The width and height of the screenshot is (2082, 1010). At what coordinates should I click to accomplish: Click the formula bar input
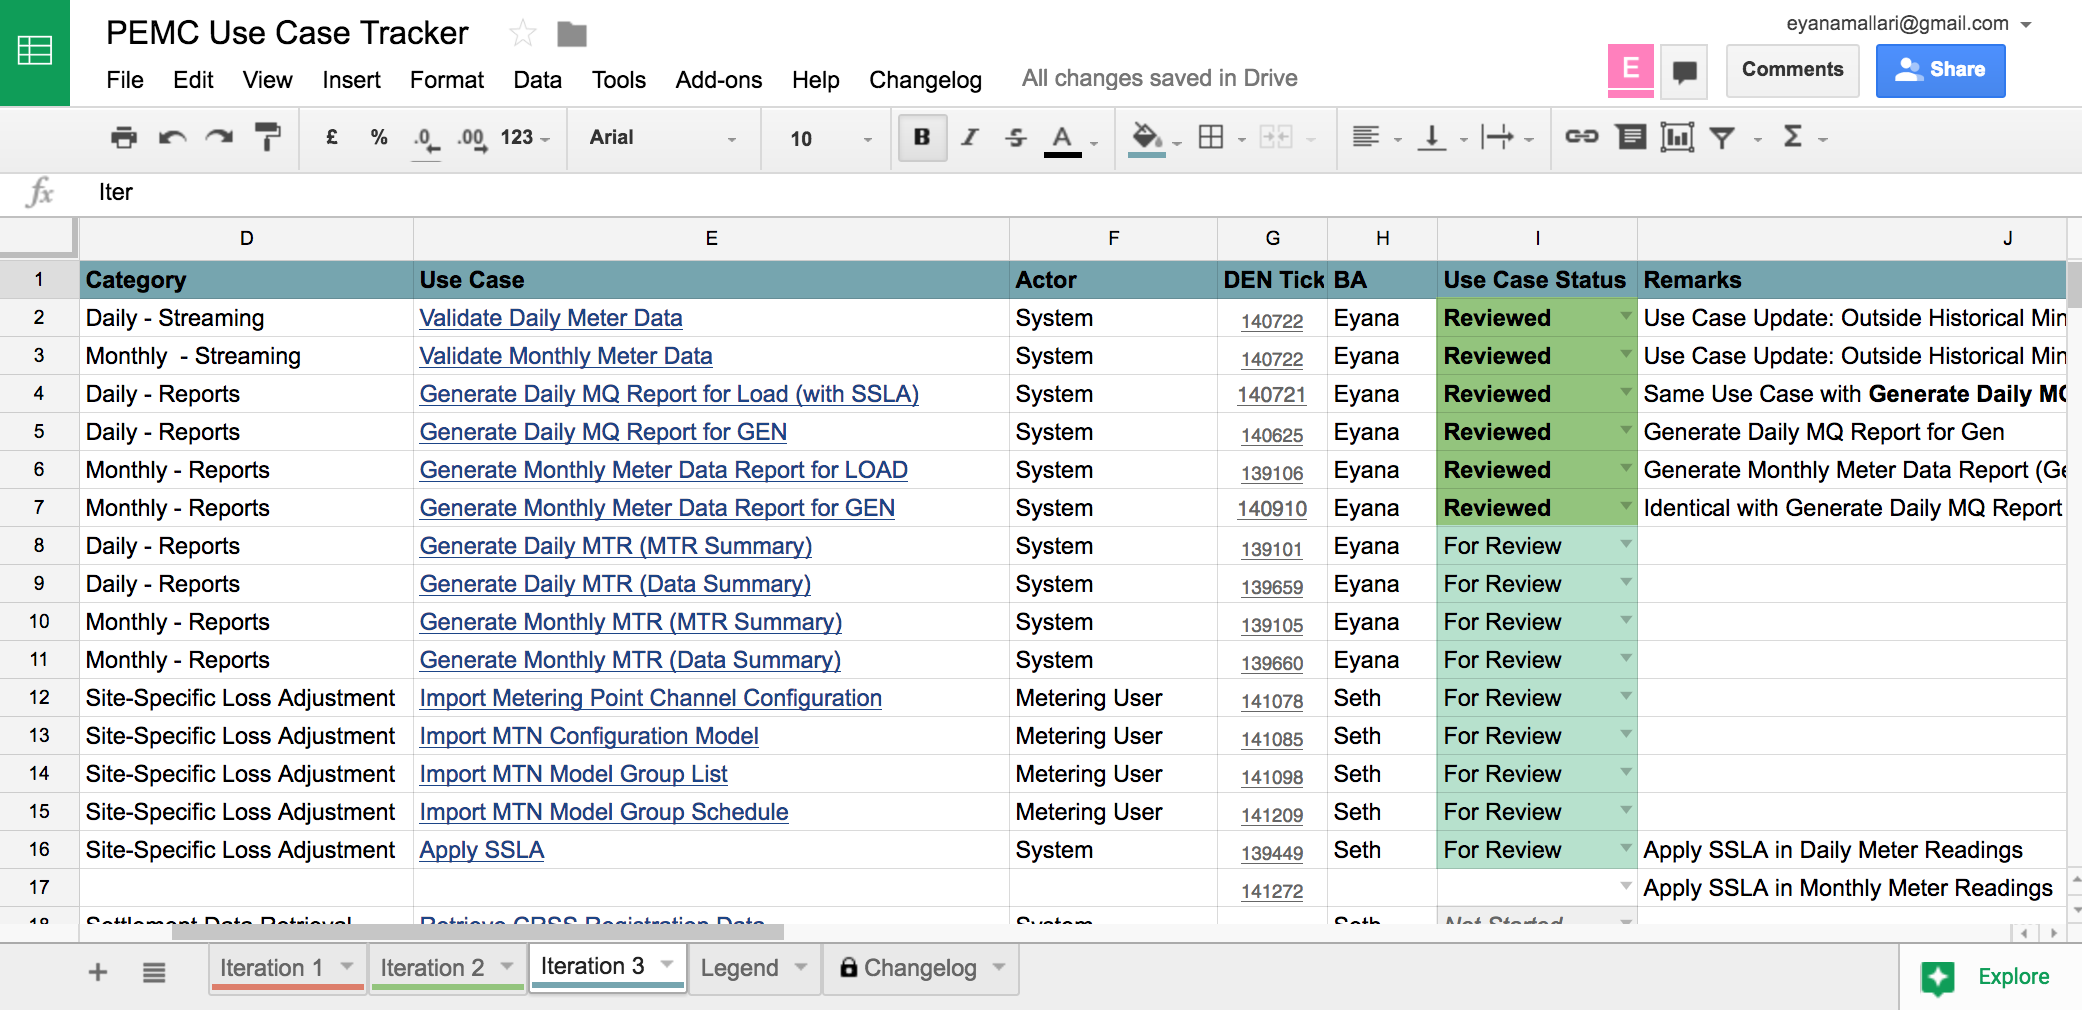1080,193
